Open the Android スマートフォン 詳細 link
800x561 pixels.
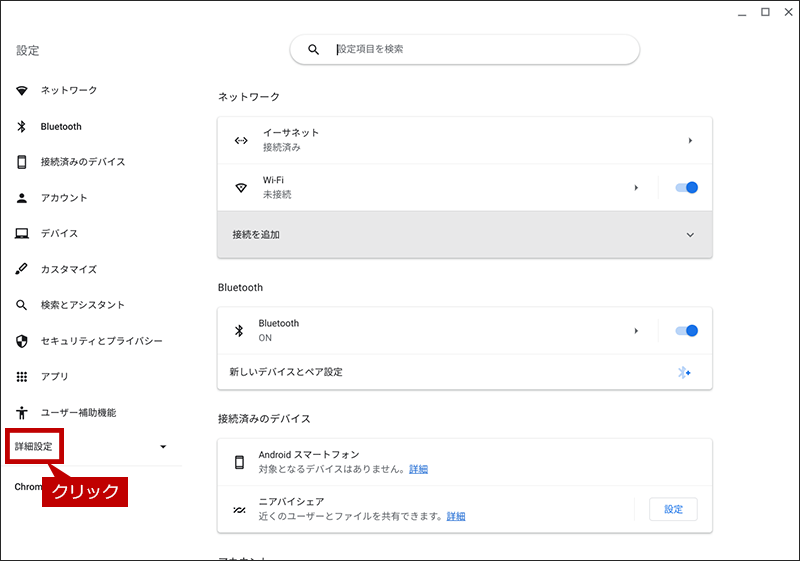[x=418, y=469]
